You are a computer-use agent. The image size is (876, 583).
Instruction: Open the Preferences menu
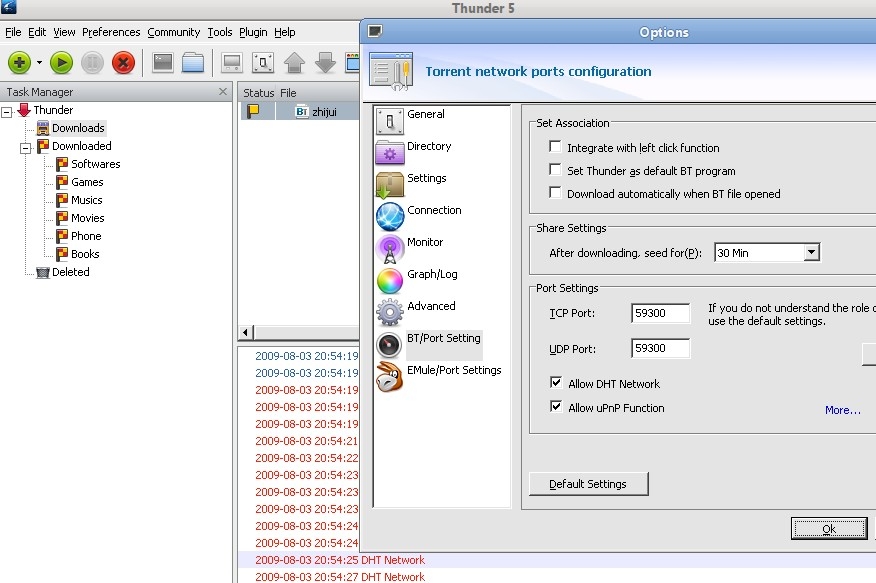tap(111, 32)
